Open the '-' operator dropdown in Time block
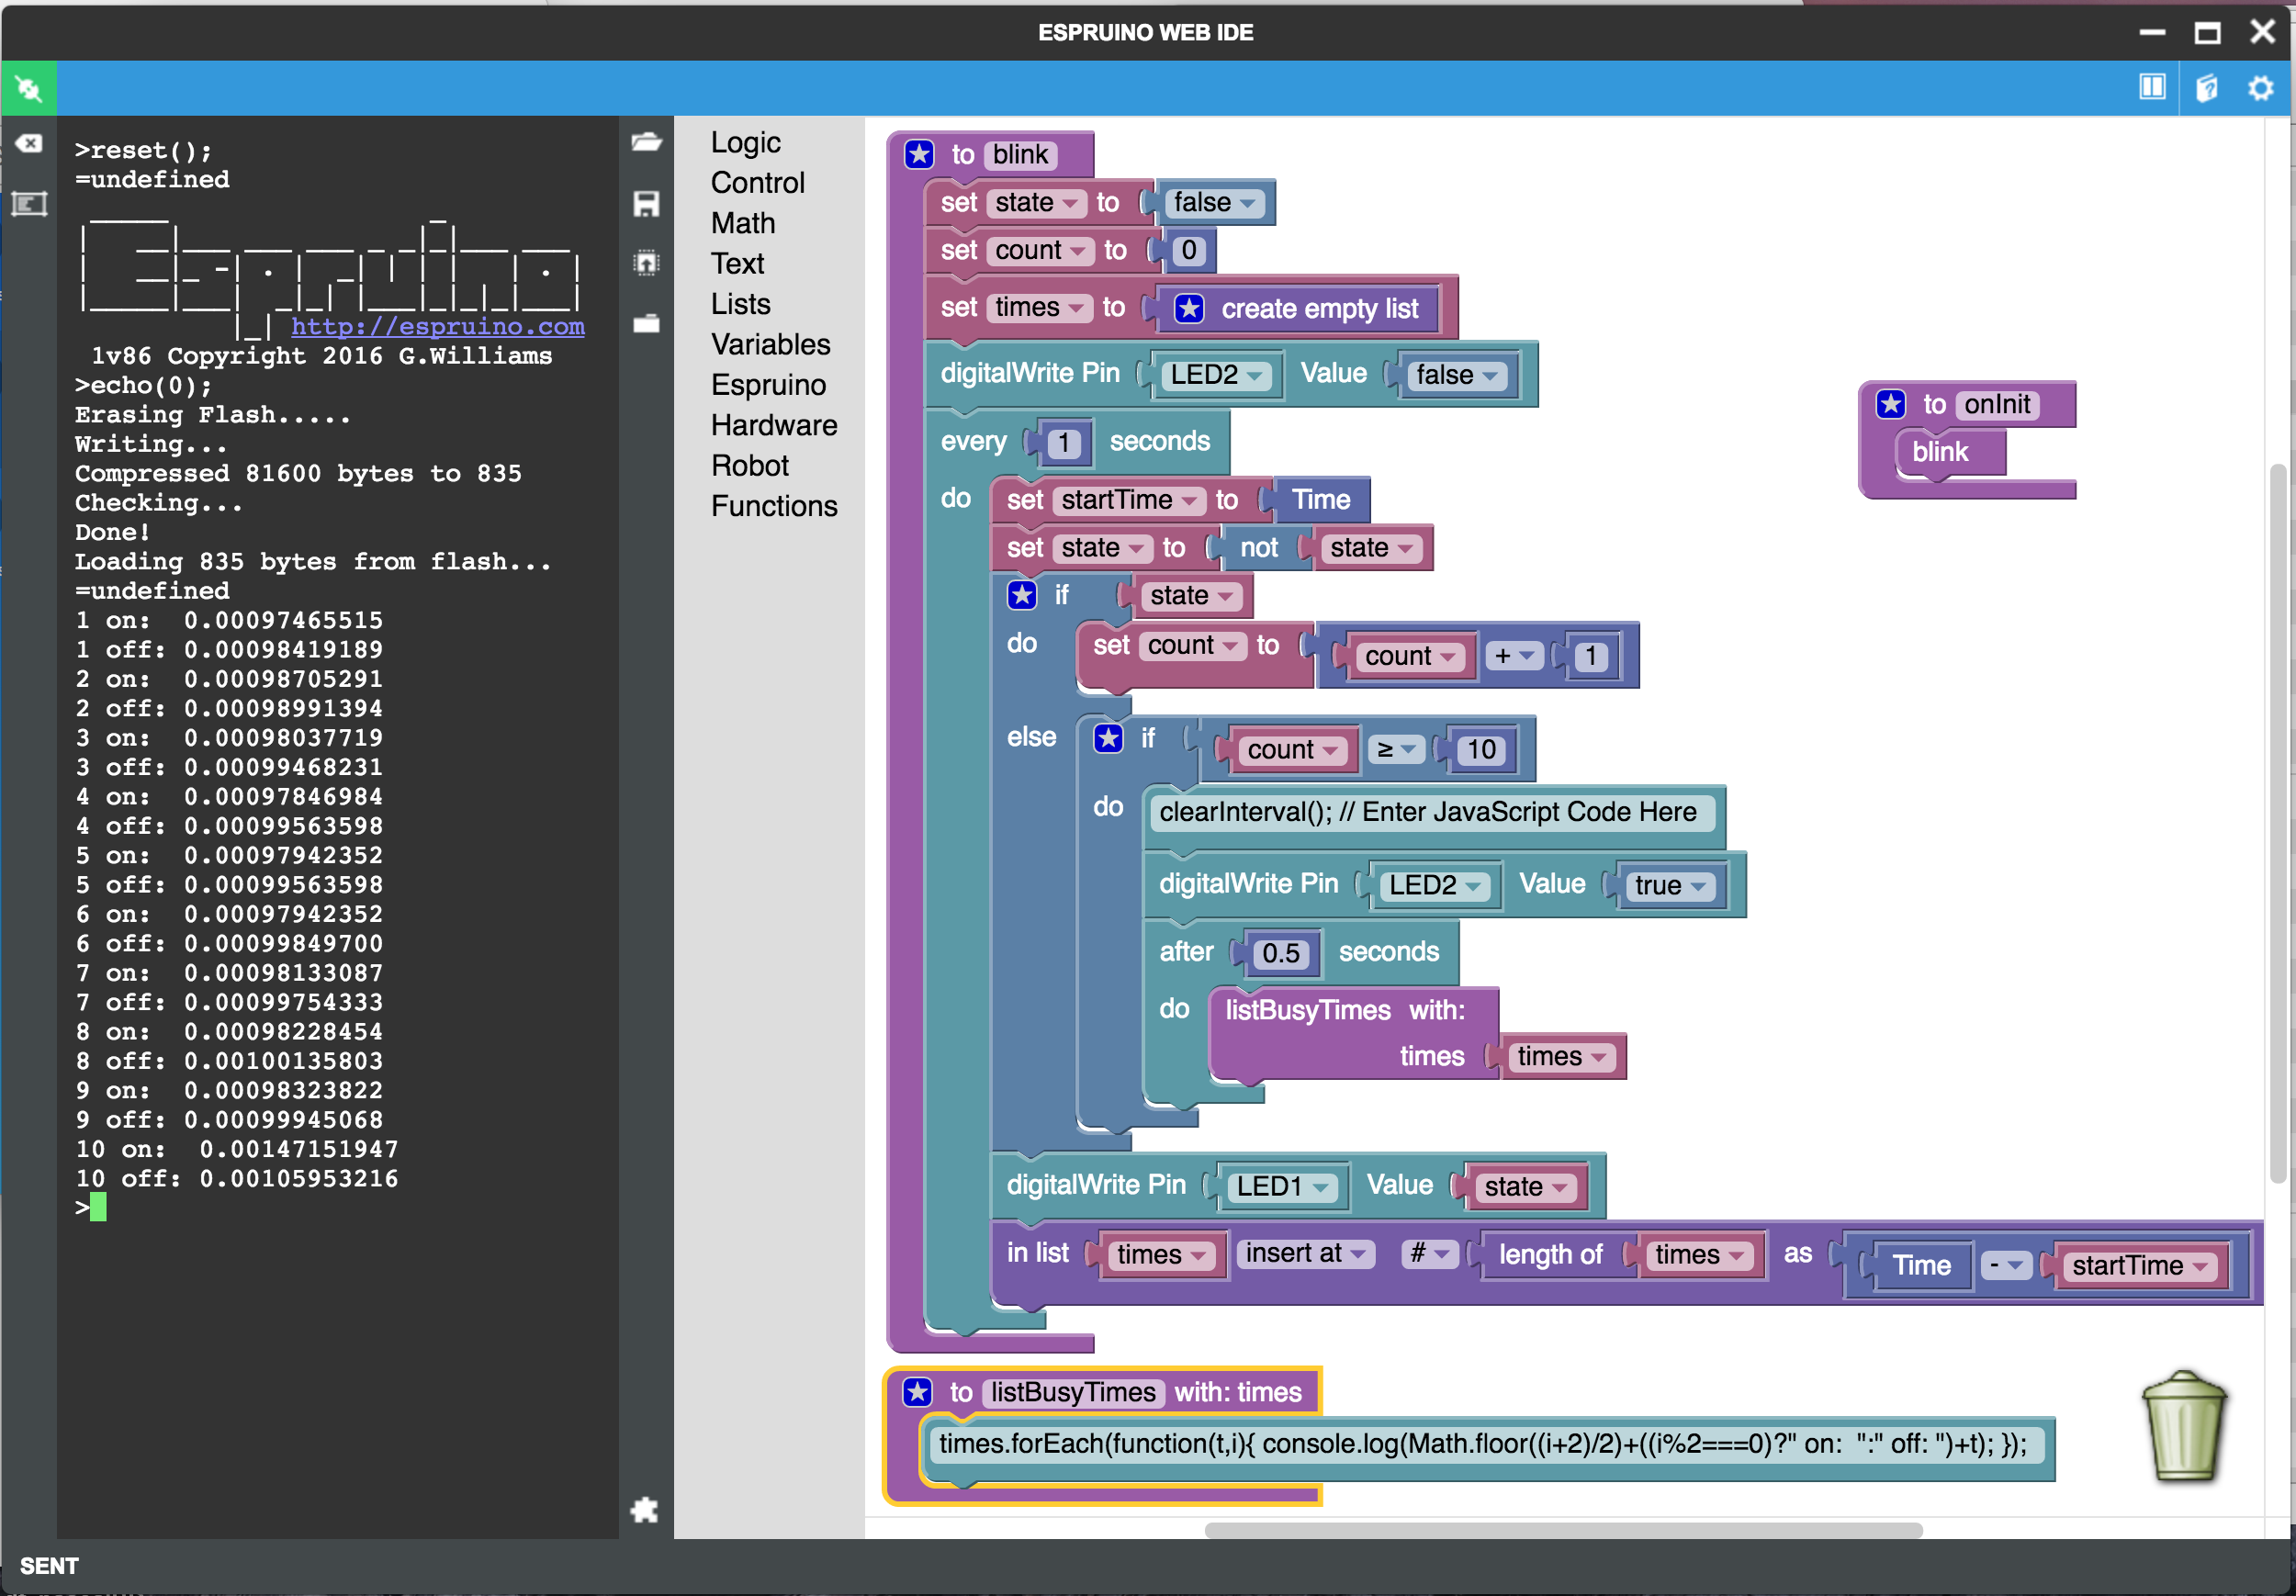This screenshot has width=2296, height=1596. pyautogui.click(x=2006, y=1266)
